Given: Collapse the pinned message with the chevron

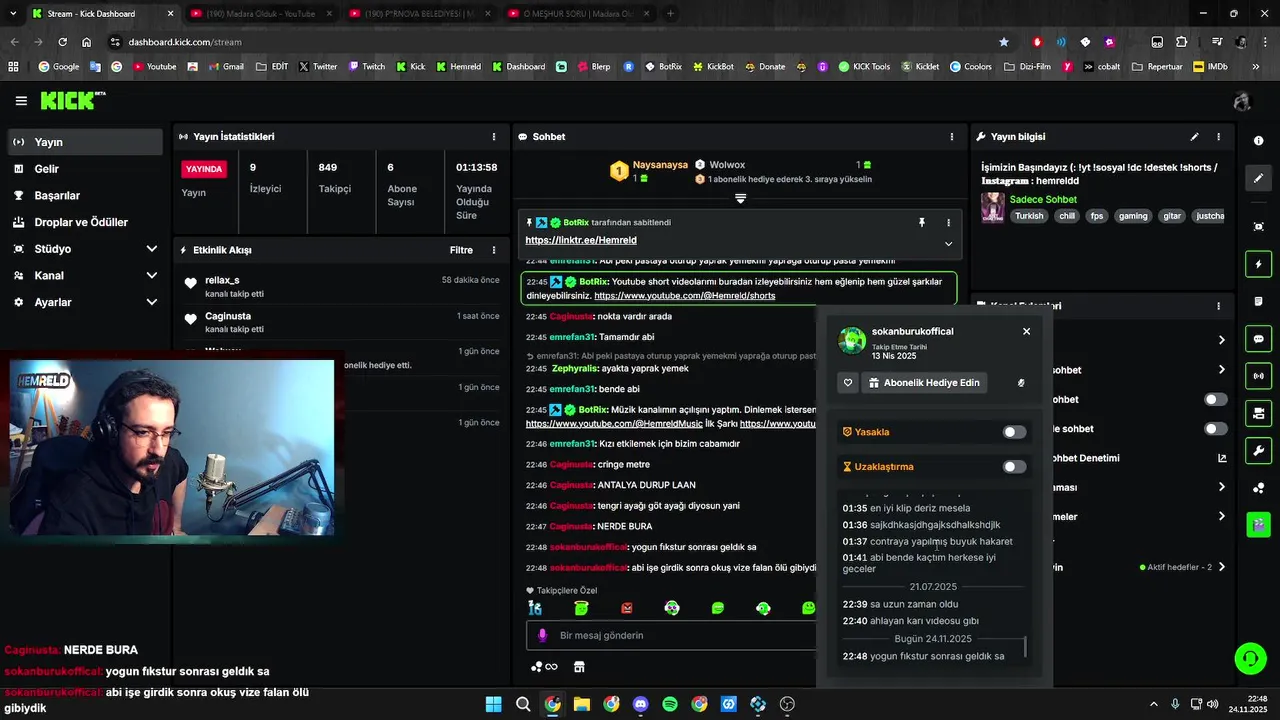Looking at the screenshot, I should pos(948,243).
